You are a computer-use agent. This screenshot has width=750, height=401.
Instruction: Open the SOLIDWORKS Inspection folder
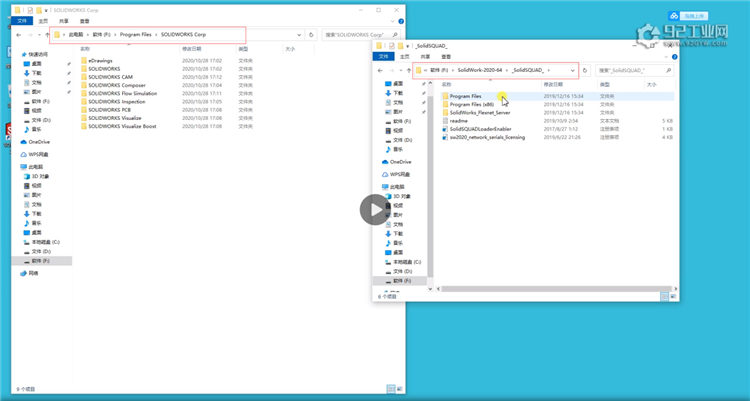click(x=117, y=101)
